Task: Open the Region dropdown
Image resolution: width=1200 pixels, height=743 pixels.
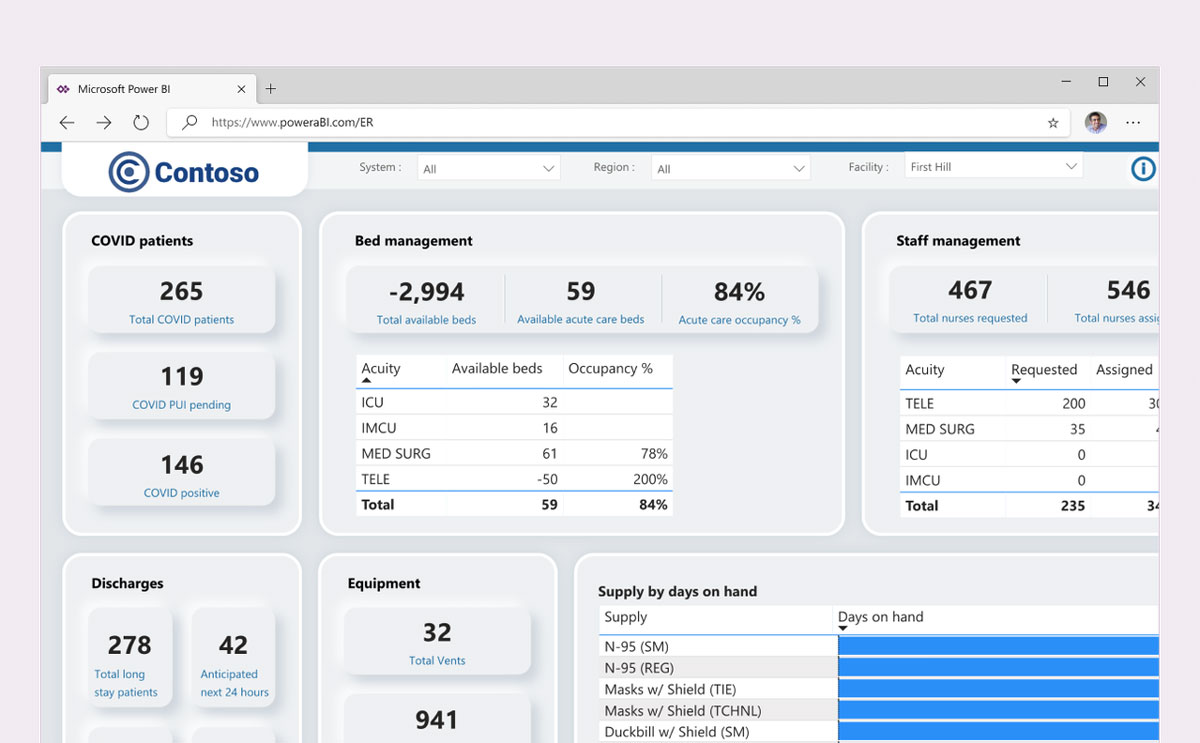Action: point(730,169)
